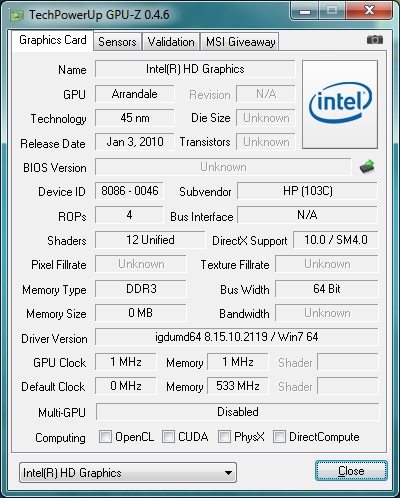400x498 pixels.
Task: Click the DirectX Support field 10.0 / SM4.0
Action: pos(336,240)
